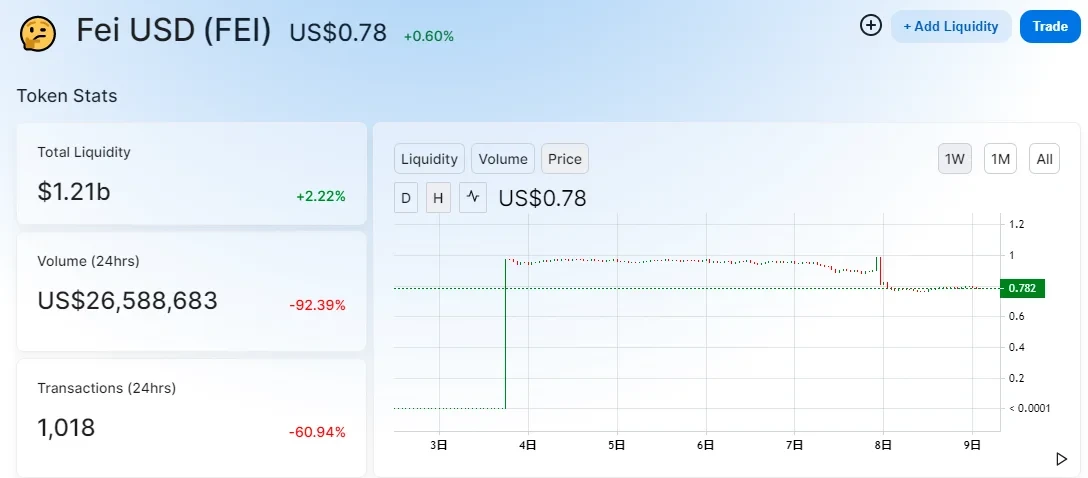The height and width of the screenshot is (478, 1088).
Task: Show the Liquidity chart
Action: [x=430, y=159]
